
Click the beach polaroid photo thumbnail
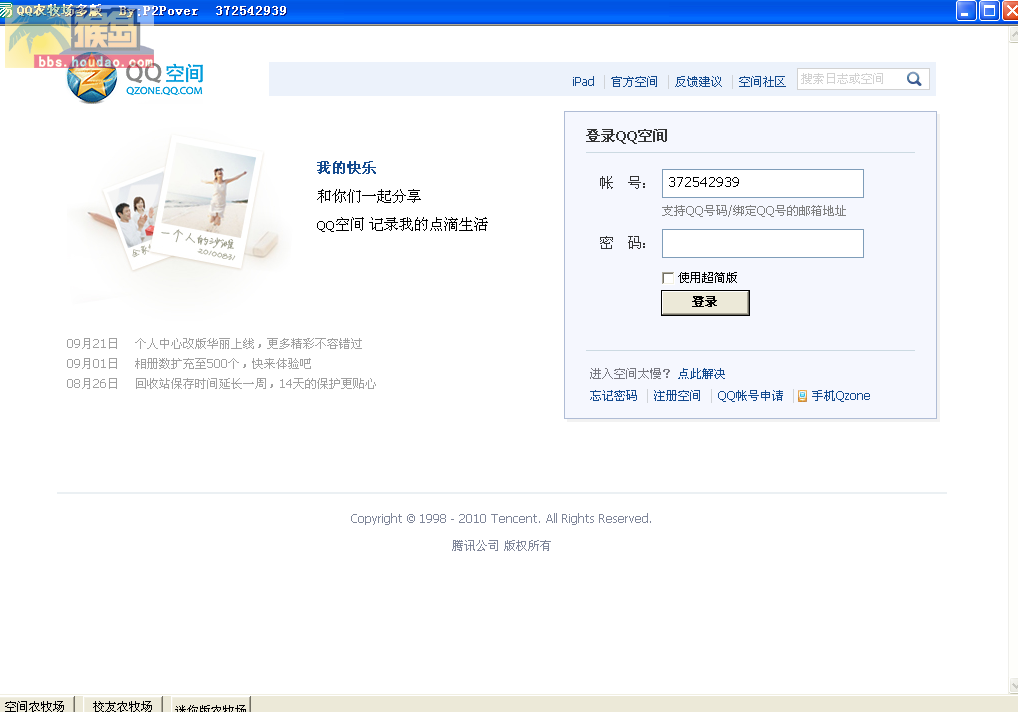tap(206, 200)
